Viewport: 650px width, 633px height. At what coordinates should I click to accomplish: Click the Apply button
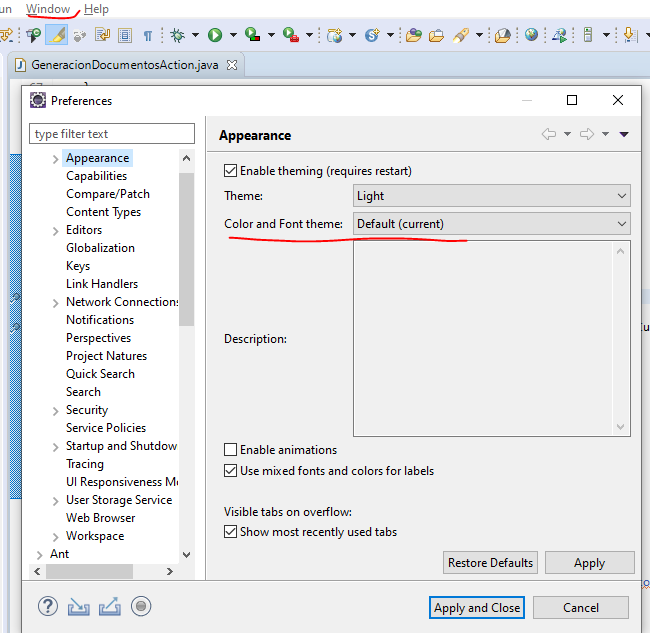coord(589,563)
